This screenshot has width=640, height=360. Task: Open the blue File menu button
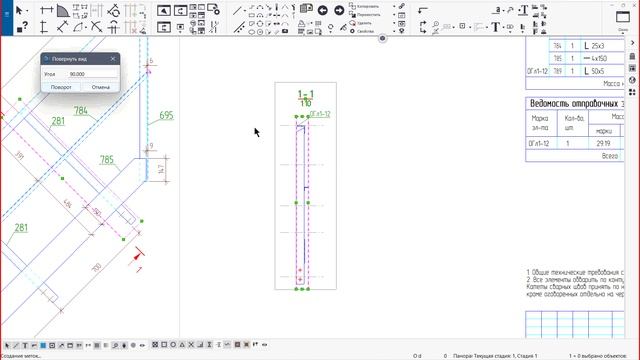point(7,14)
